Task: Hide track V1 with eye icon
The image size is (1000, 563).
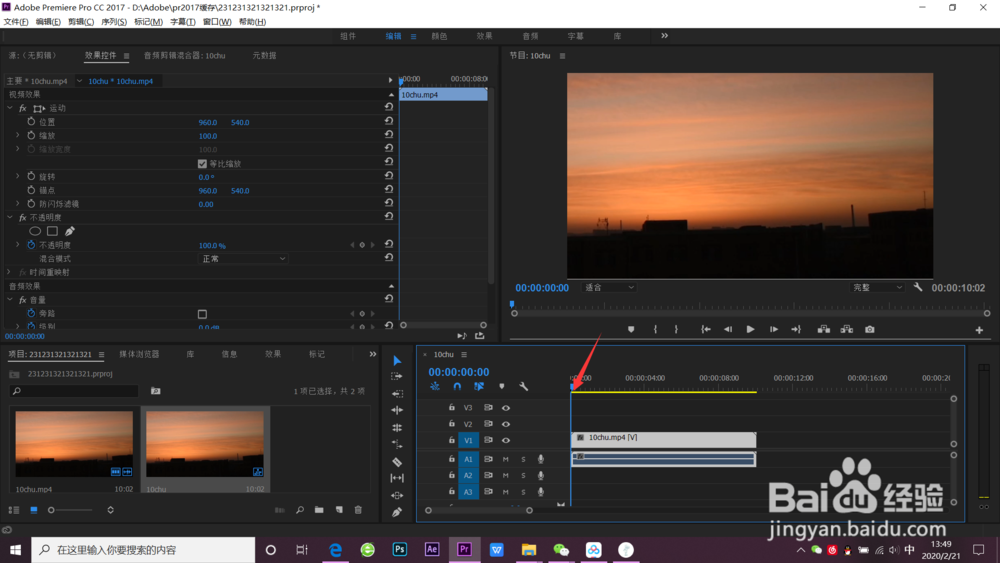Action: 506,440
